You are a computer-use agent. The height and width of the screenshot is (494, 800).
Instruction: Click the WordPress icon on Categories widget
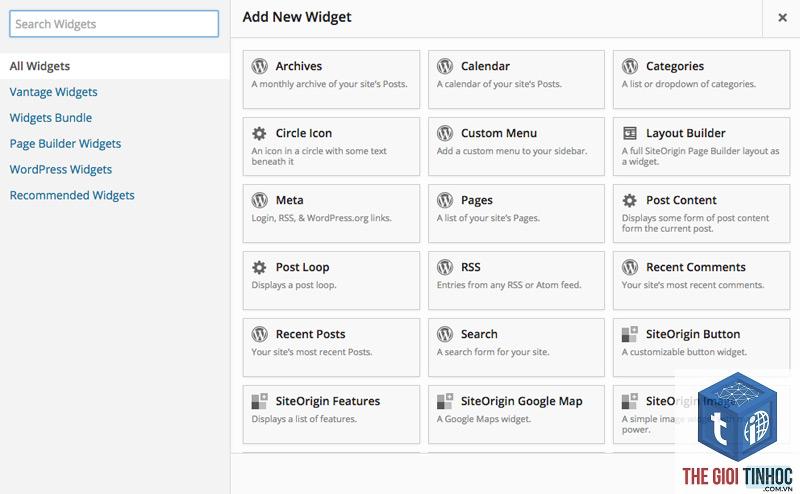630,66
